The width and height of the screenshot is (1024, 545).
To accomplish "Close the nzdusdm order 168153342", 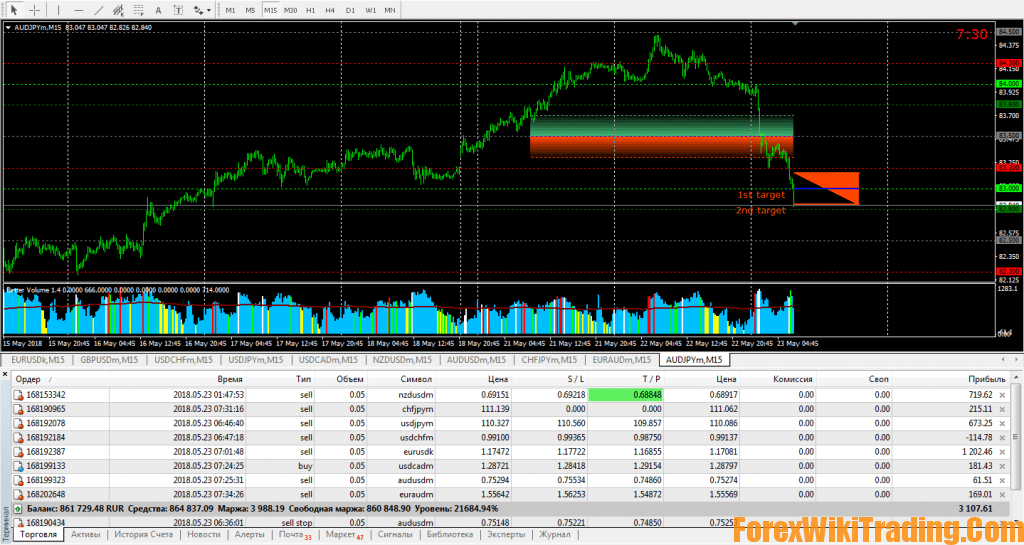I will pos(1002,395).
